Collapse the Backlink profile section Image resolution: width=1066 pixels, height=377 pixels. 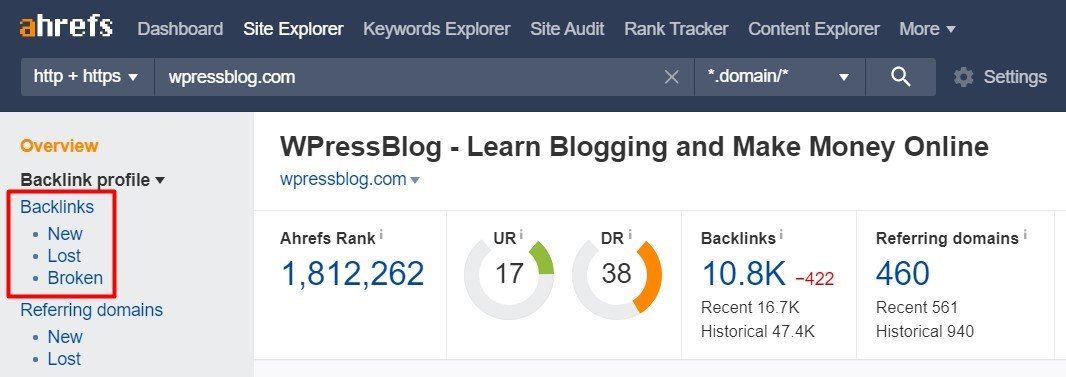92,180
